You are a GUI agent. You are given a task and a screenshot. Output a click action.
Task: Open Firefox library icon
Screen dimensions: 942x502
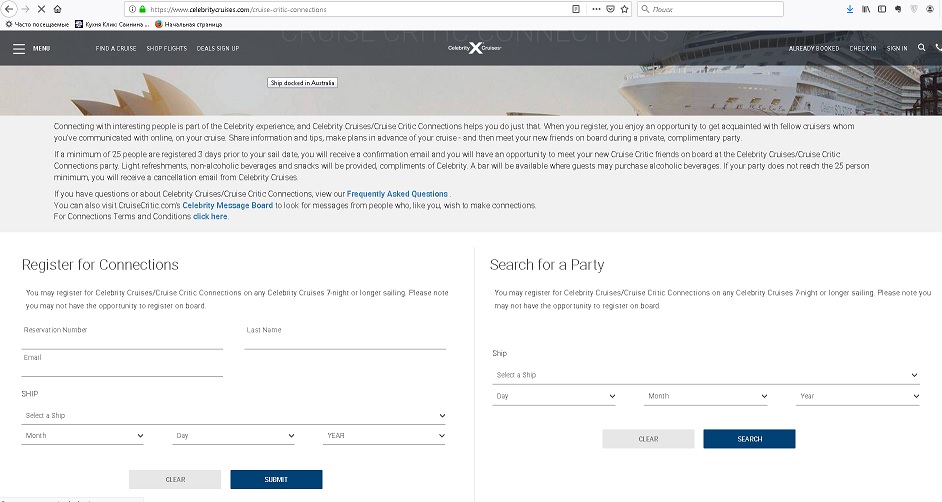(866, 9)
